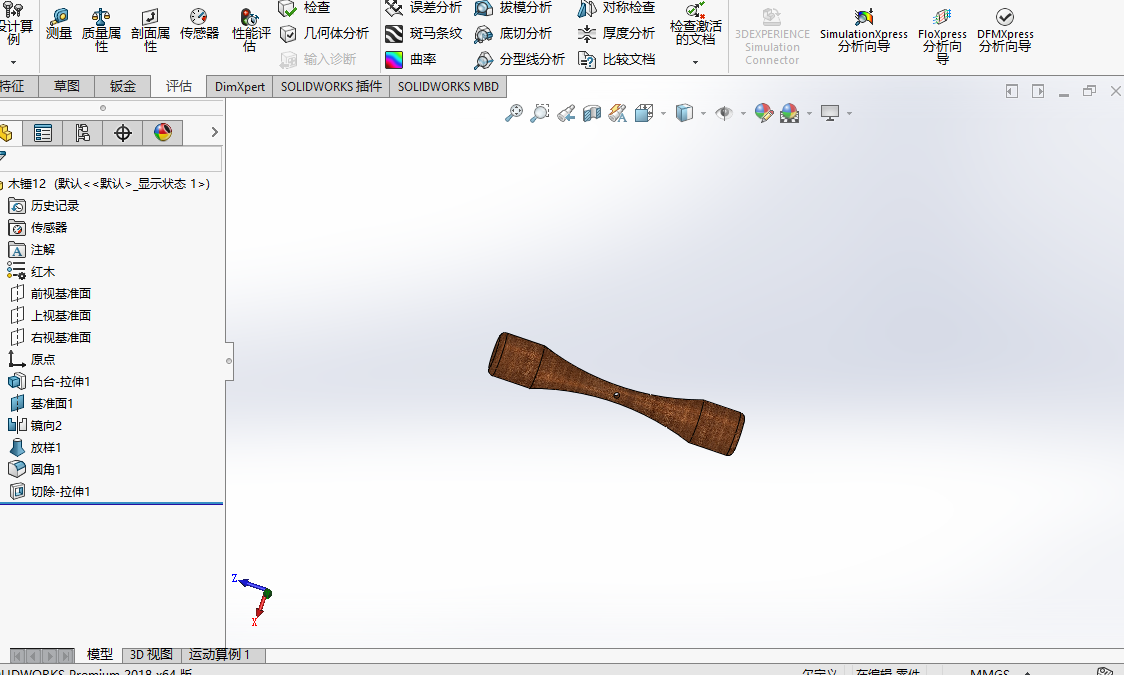This screenshot has width=1124, height=675.
Task: Select 凸台-拉伸1 feature
Action: [x=49, y=382]
